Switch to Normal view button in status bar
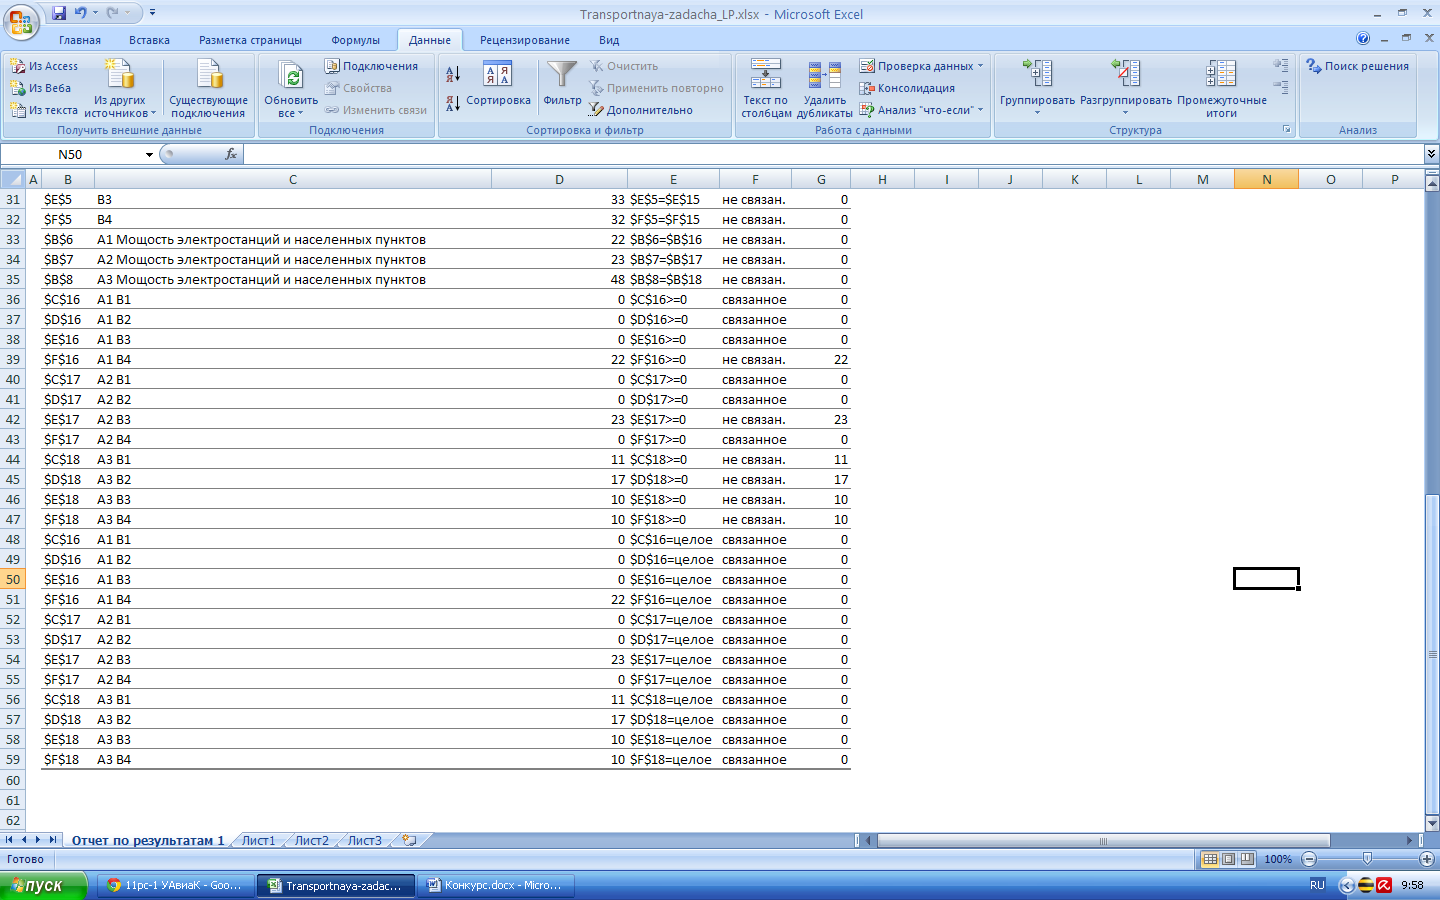This screenshot has height=900, width=1440. 1210,859
